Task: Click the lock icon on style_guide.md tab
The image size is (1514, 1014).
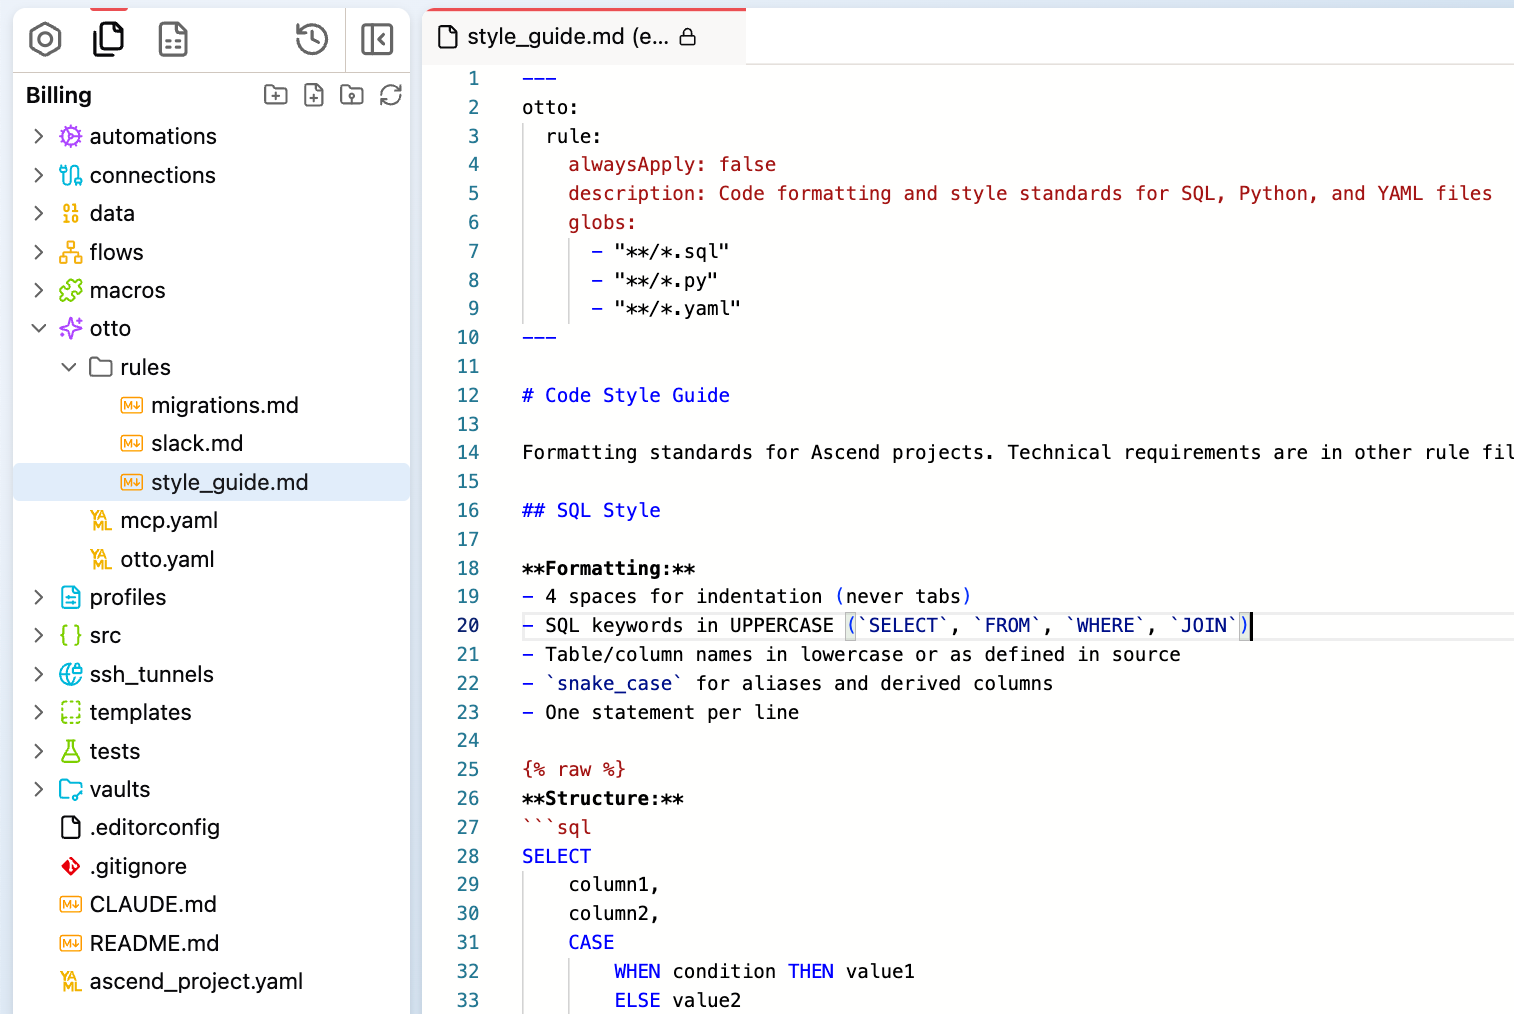Action: pyautogui.click(x=687, y=37)
